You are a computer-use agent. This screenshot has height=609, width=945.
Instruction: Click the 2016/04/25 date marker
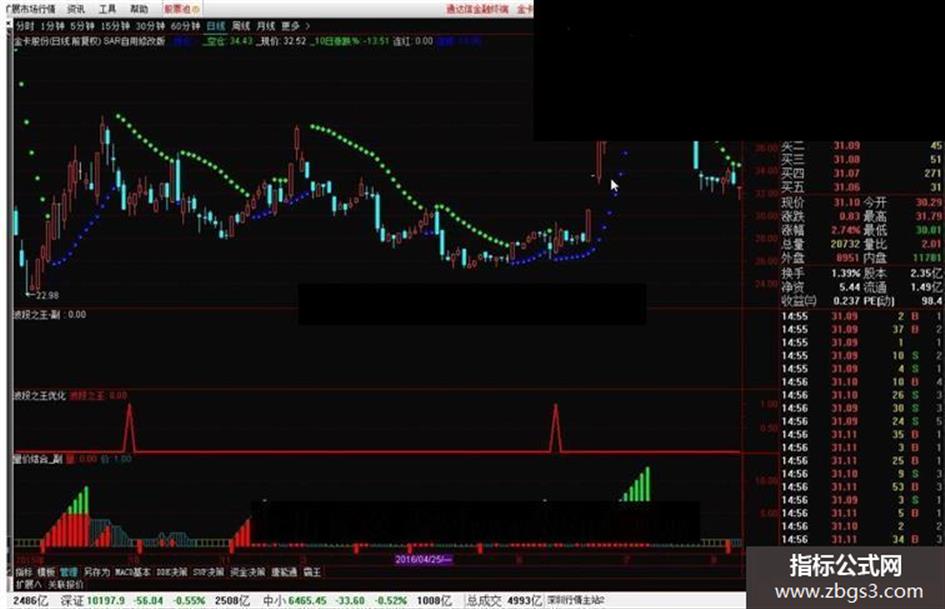point(423,560)
